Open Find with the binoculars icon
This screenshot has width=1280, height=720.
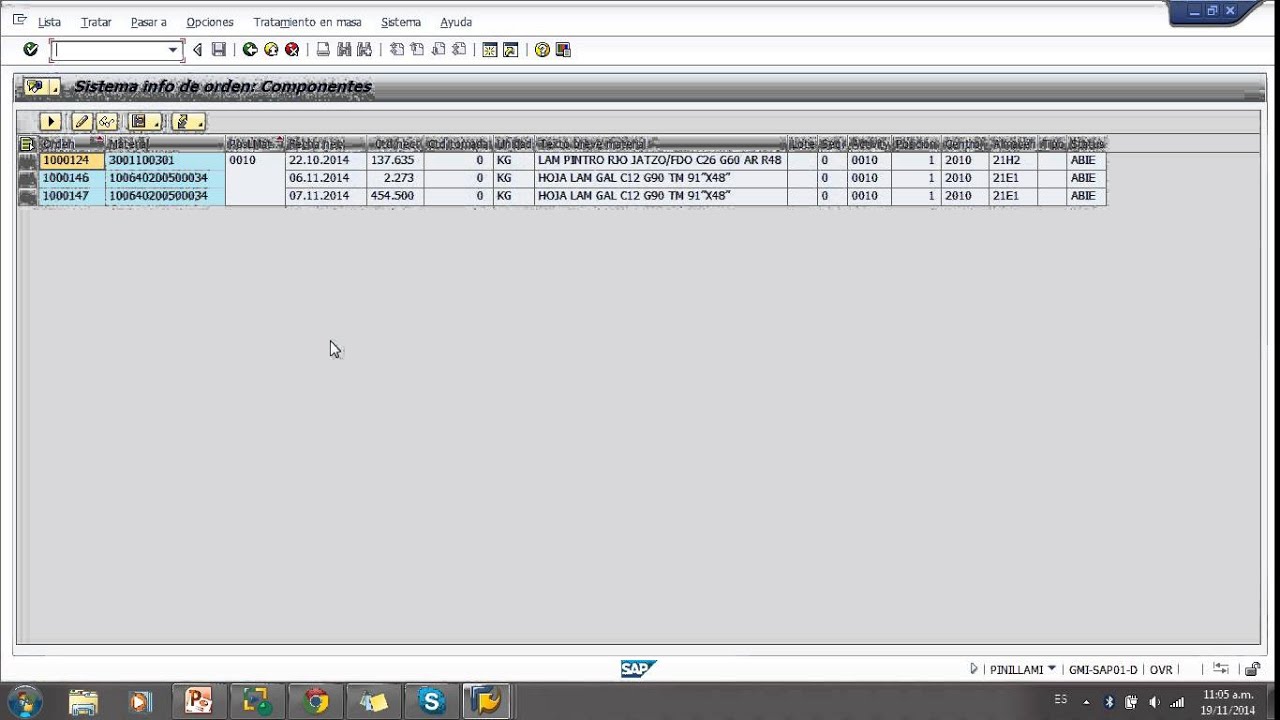pos(344,49)
